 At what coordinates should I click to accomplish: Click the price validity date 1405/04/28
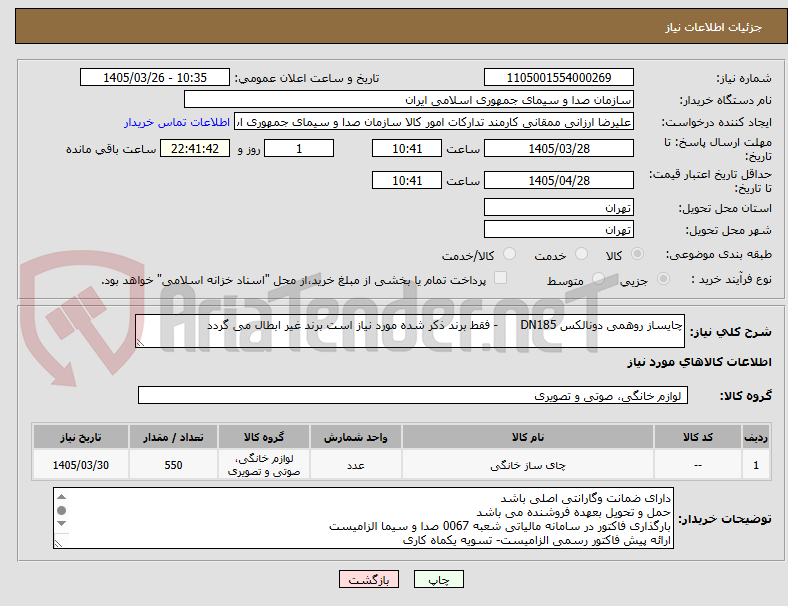coord(559,180)
